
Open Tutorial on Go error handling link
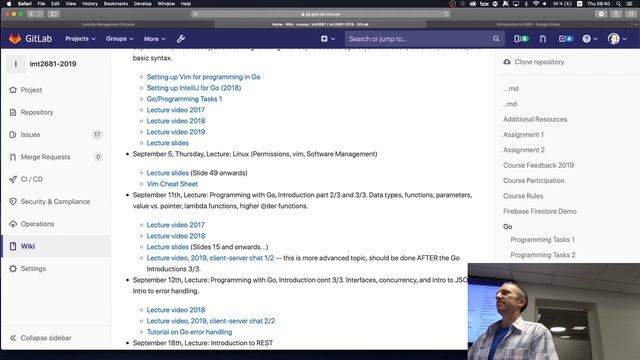(x=189, y=332)
